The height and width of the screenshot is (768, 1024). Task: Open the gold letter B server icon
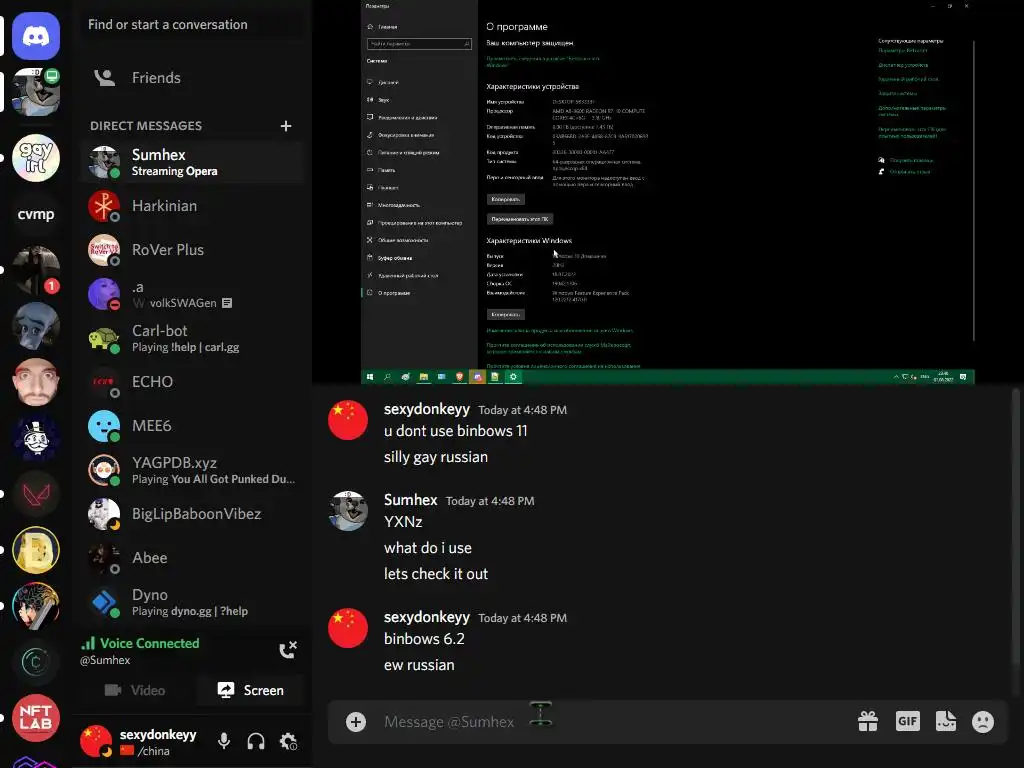pyautogui.click(x=36, y=550)
